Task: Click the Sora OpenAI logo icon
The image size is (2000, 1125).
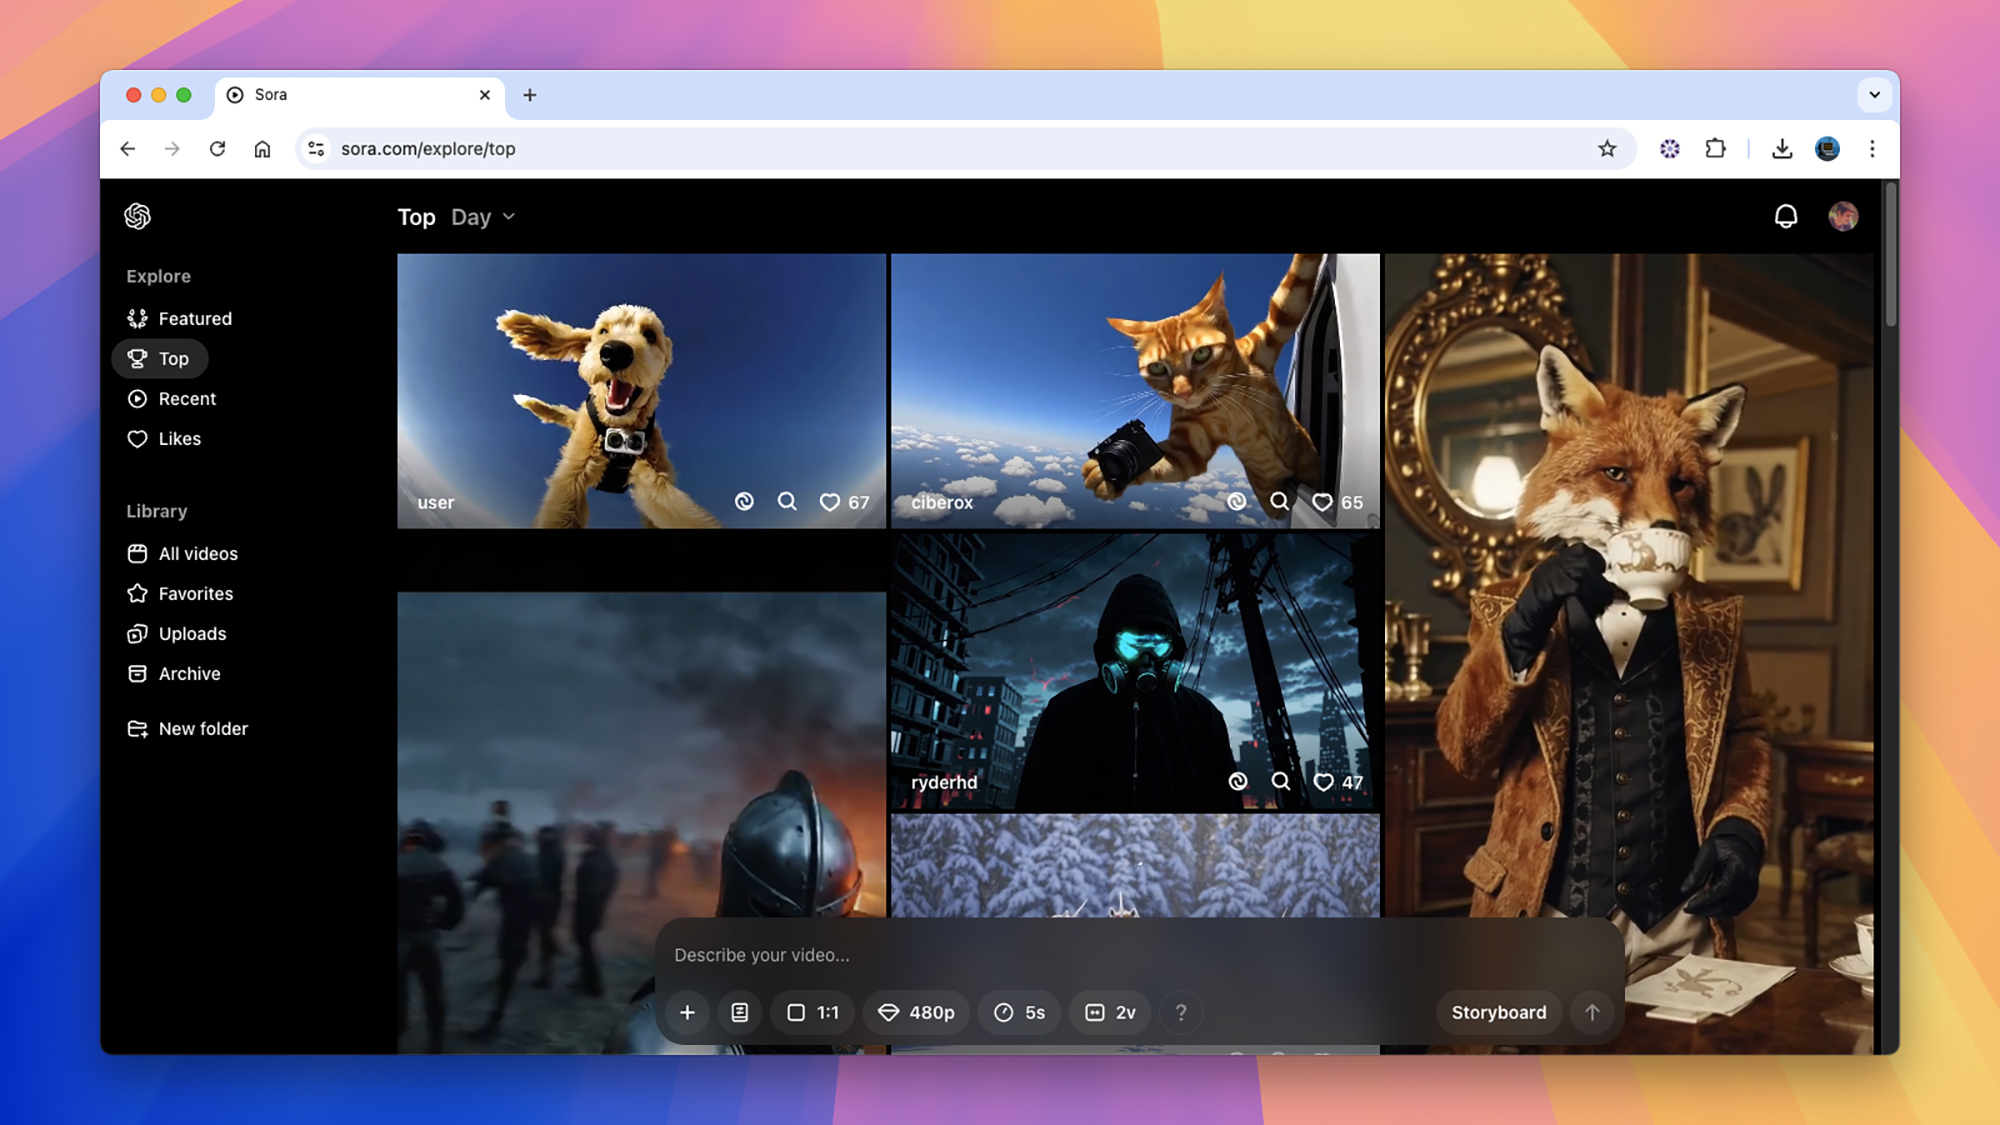Action: (x=137, y=216)
